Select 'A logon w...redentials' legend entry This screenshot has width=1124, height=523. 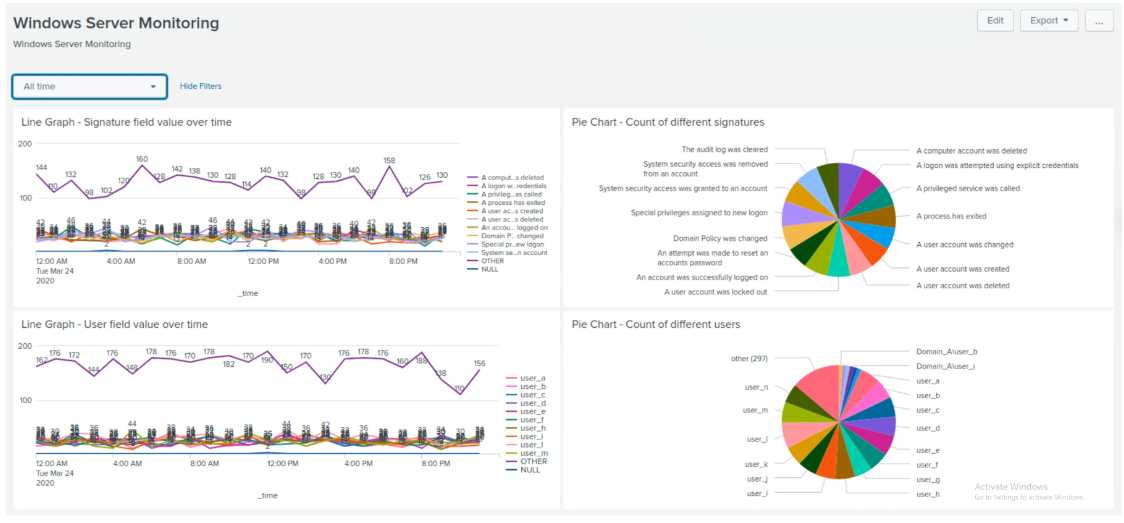click(x=505, y=186)
